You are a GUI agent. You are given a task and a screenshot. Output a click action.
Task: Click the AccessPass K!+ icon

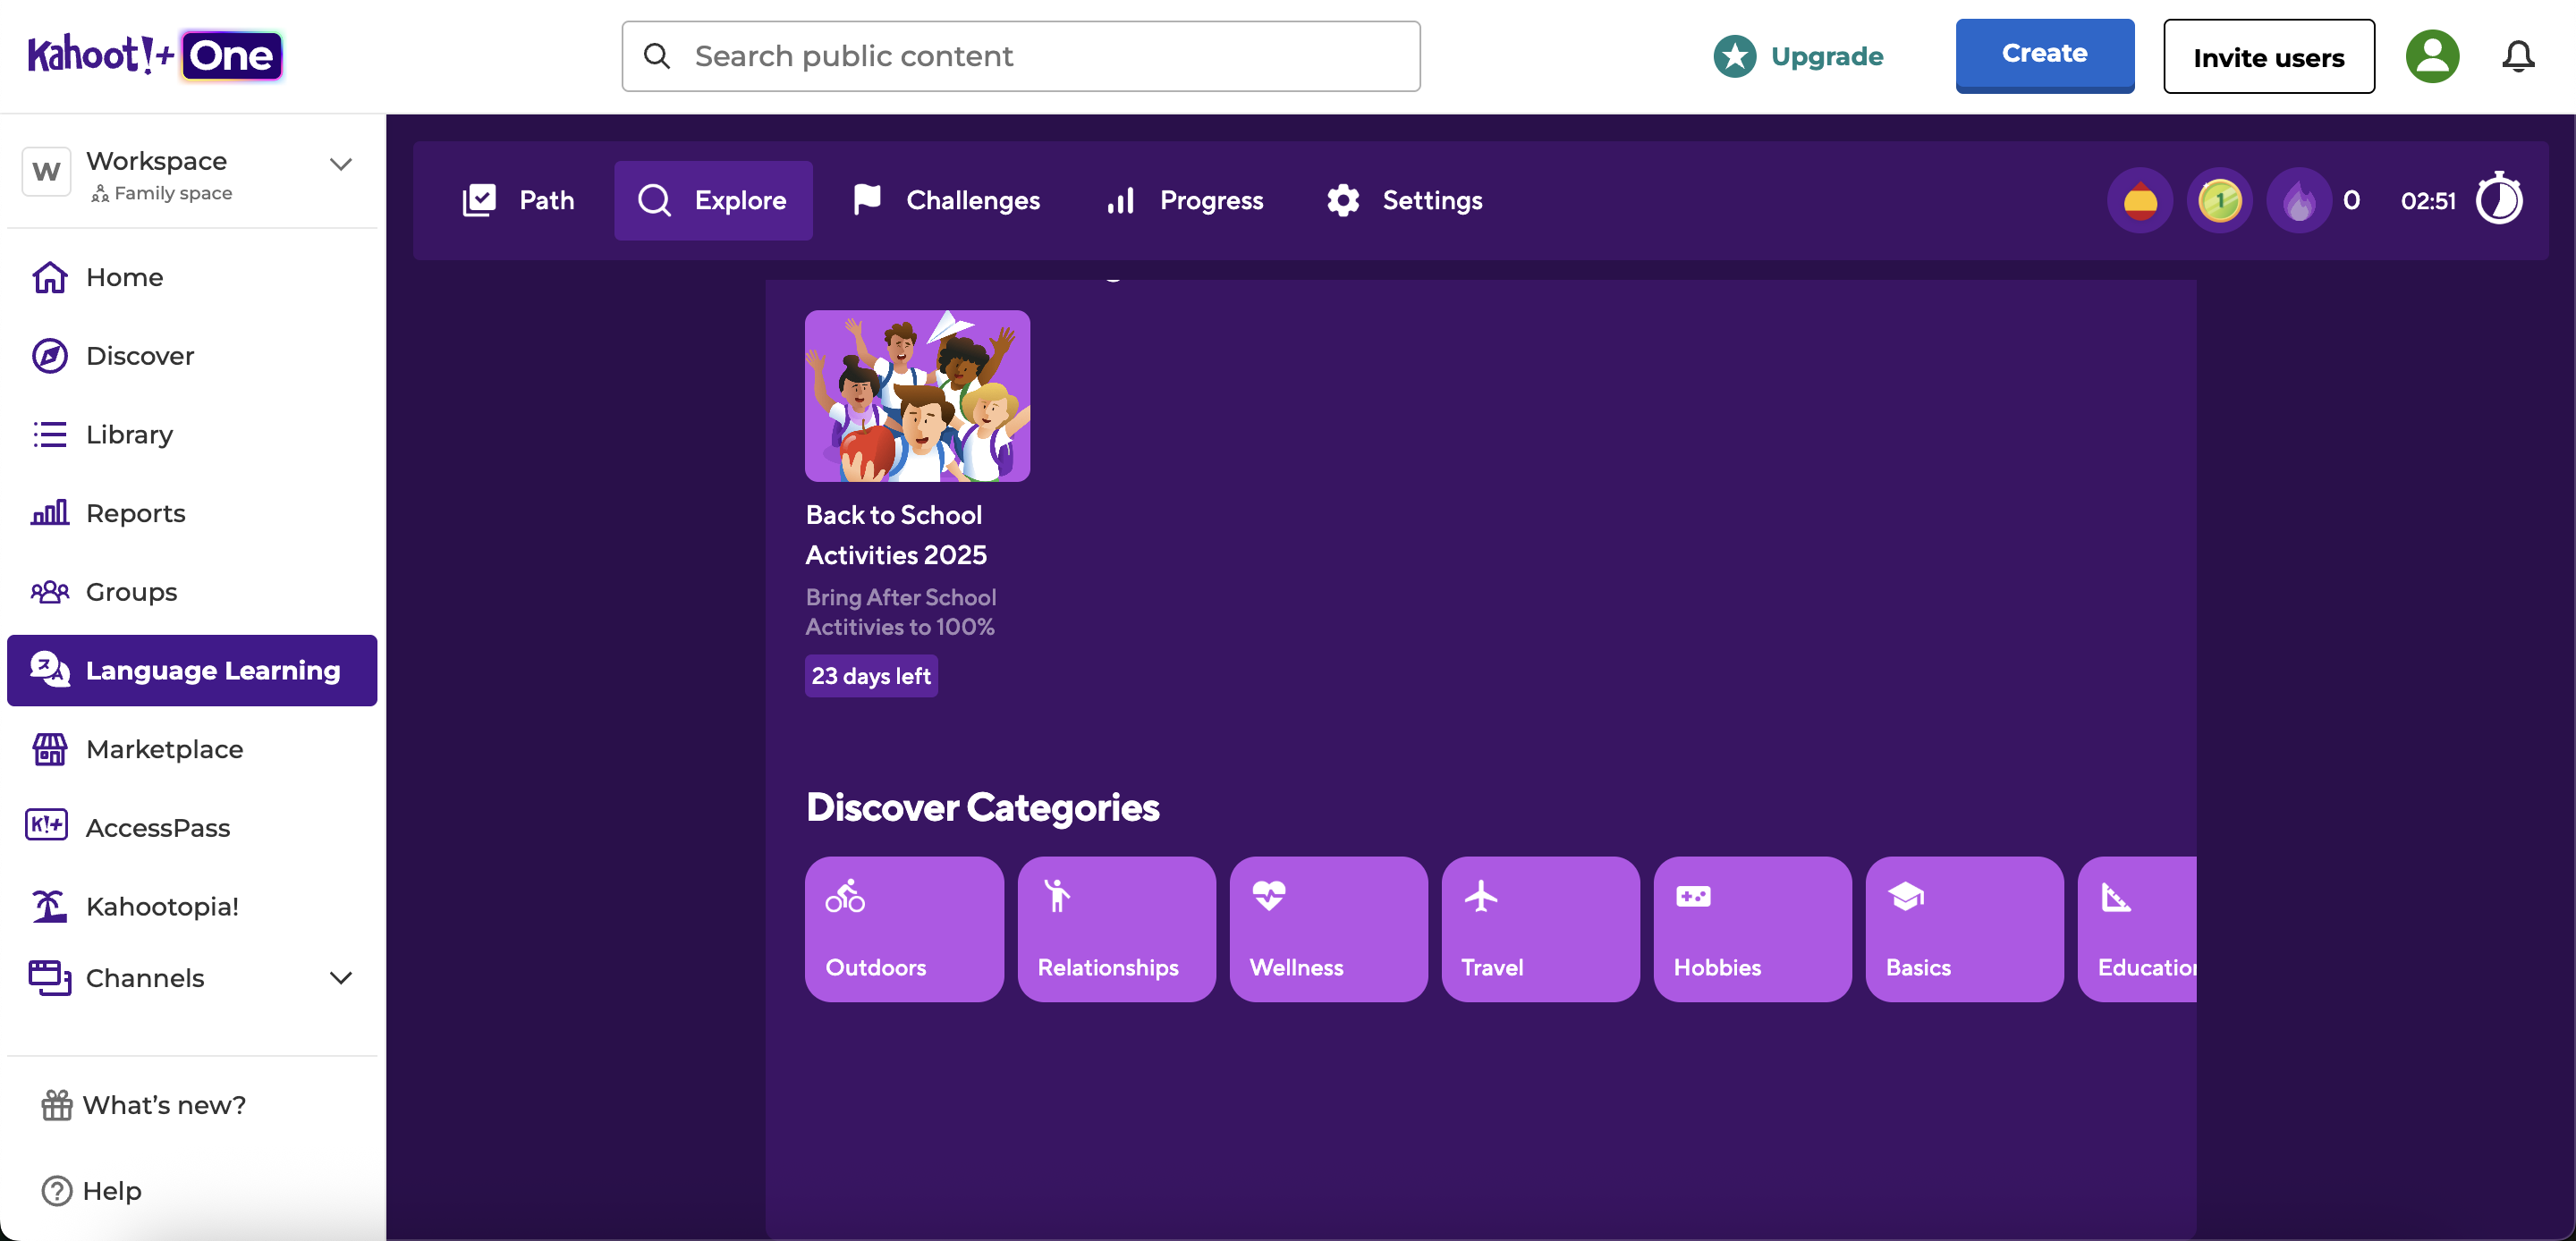[46, 825]
